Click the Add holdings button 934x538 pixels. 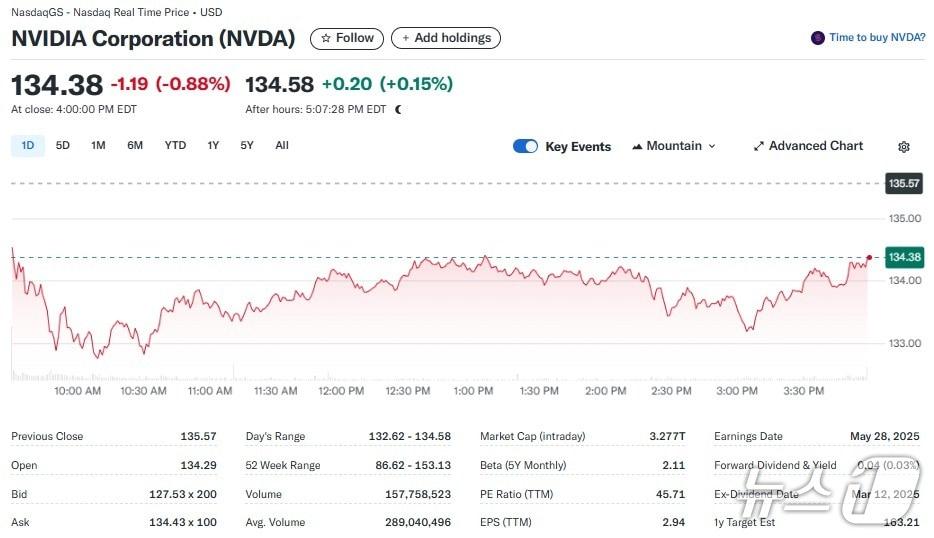(x=446, y=38)
